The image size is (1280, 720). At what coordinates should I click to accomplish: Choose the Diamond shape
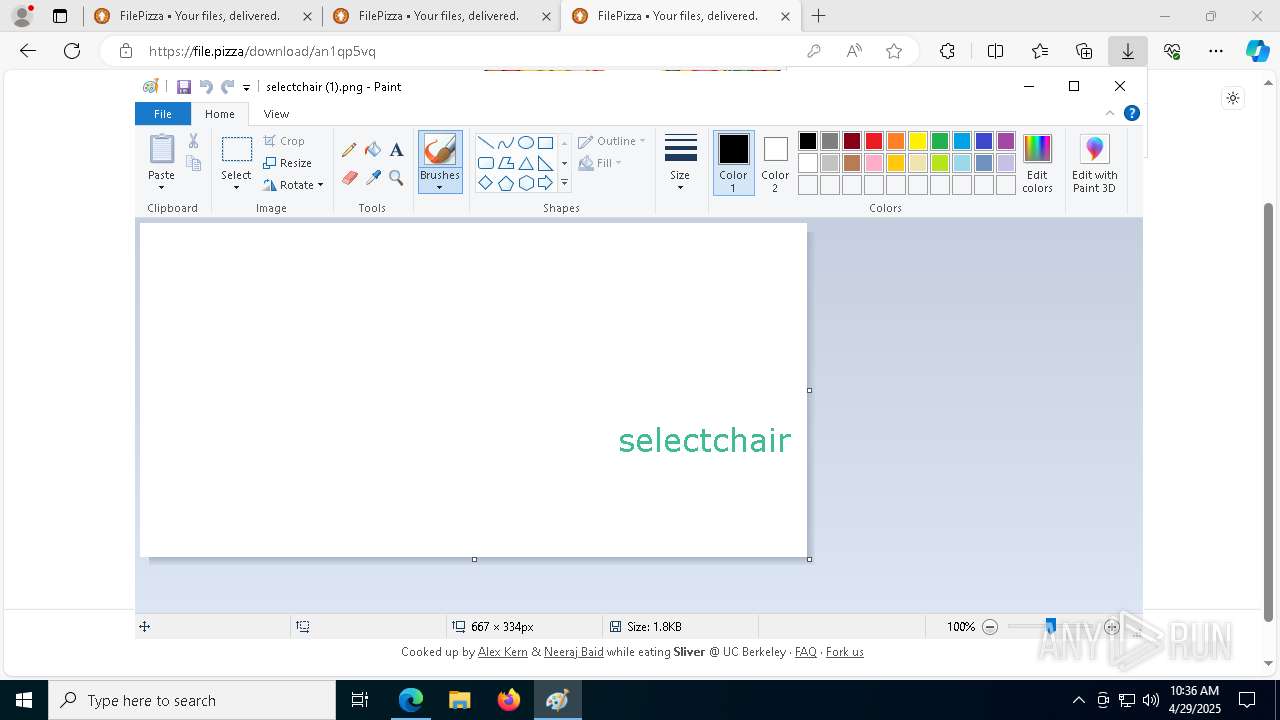486,183
